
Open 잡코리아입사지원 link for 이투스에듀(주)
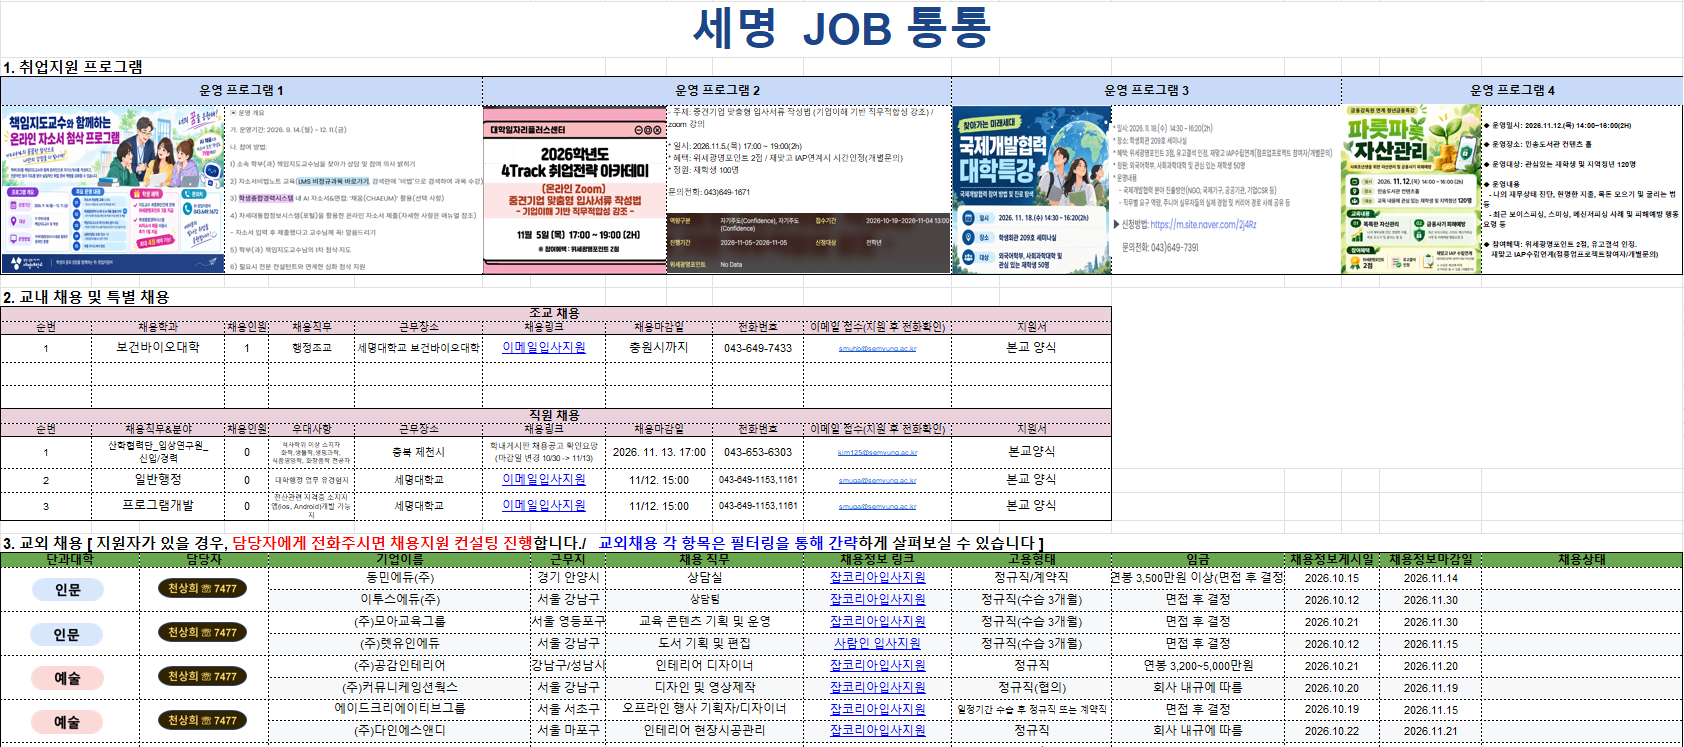tap(878, 599)
